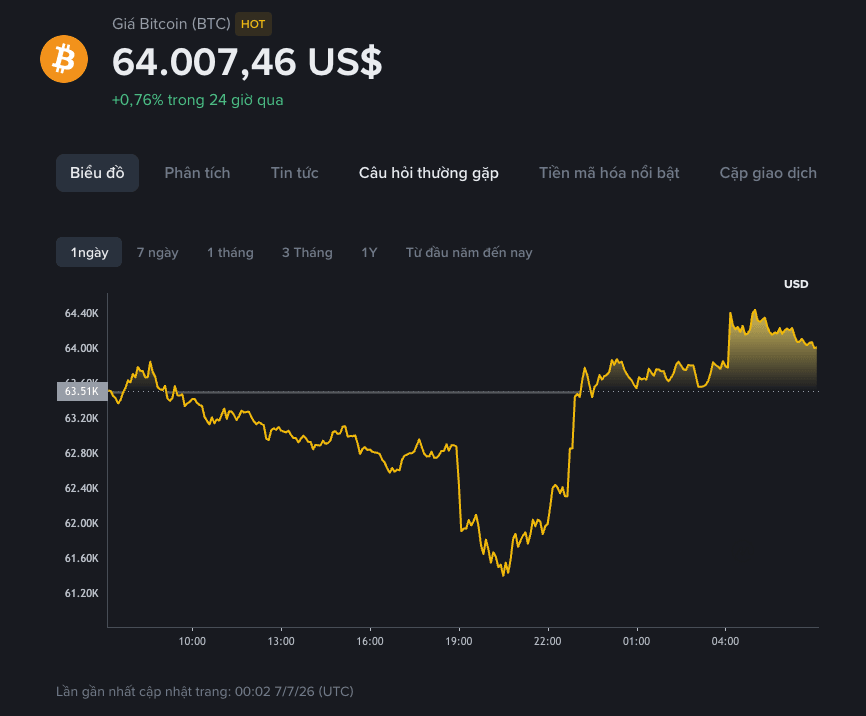Image resolution: width=866 pixels, height=716 pixels.
Task: Click the 19:00 label on time axis
Action: coord(458,641)
